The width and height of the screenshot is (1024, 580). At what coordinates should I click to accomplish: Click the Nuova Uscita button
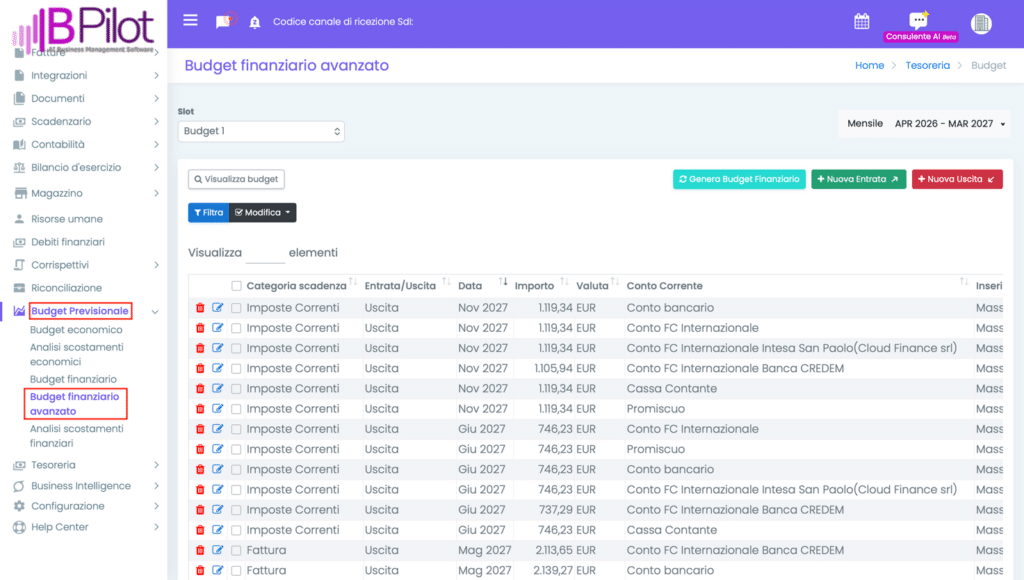[957, 179]
